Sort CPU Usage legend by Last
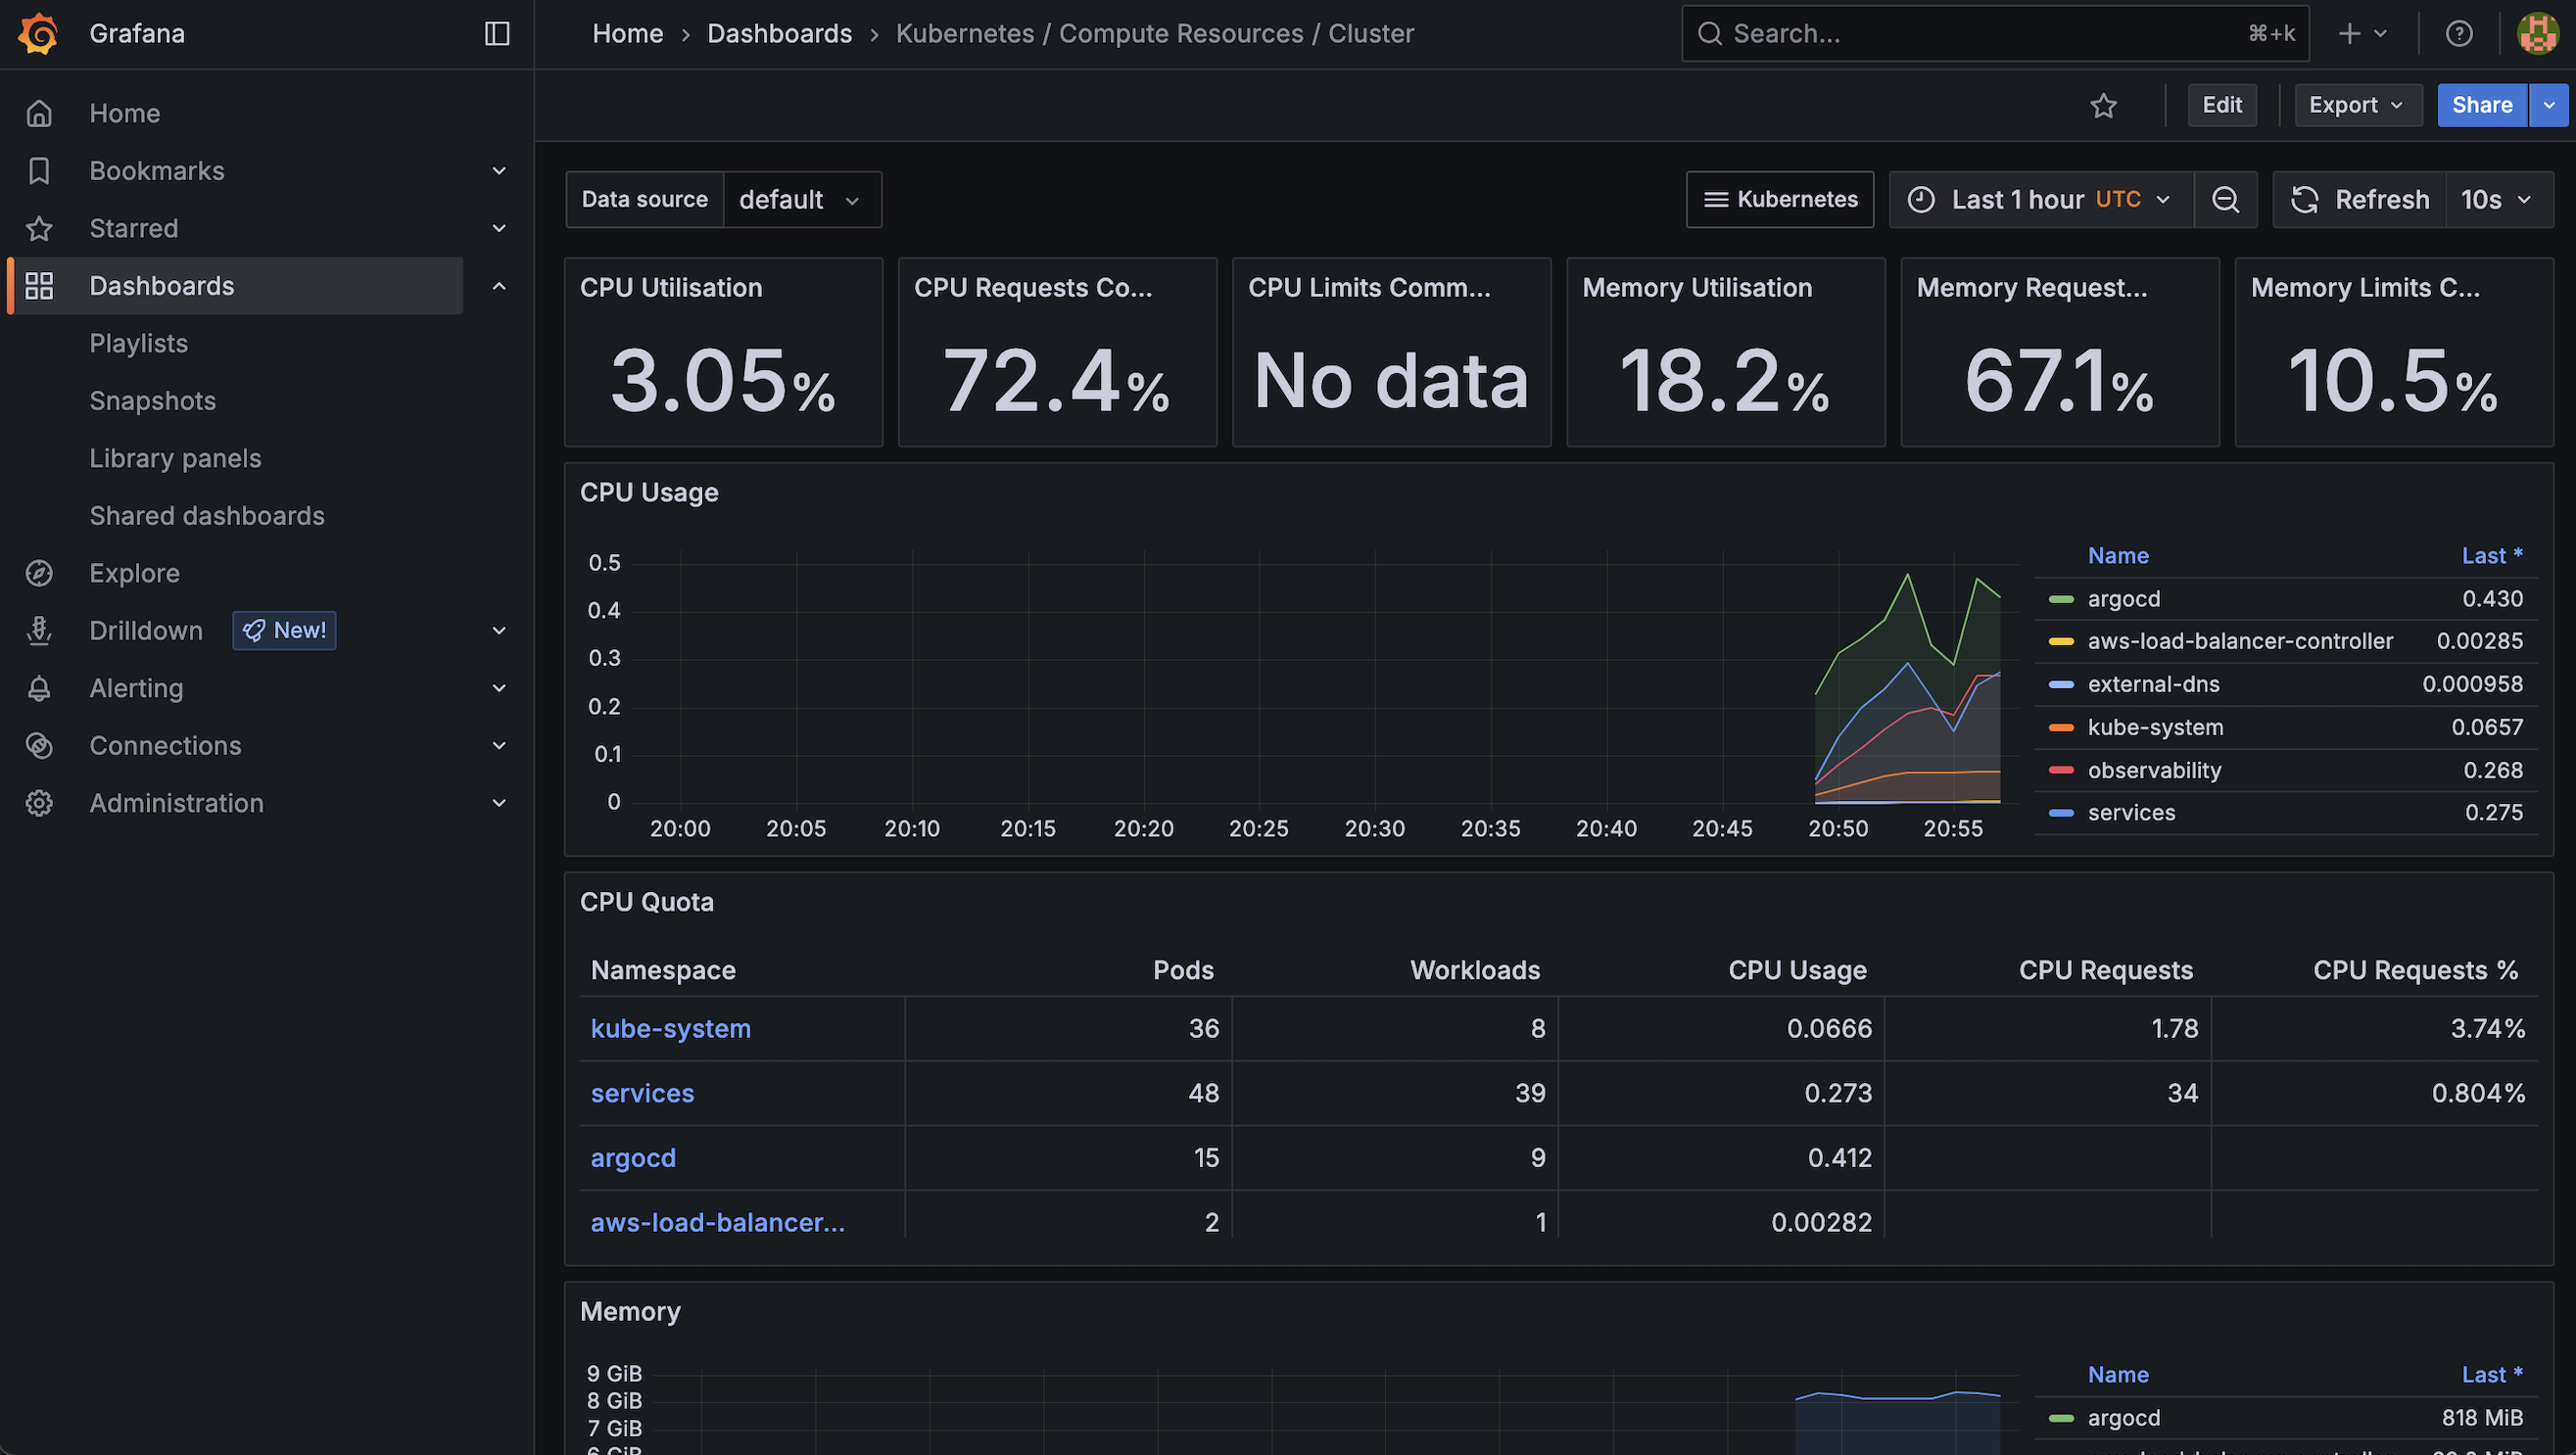2576x1455 pixels. [2492, 556]
